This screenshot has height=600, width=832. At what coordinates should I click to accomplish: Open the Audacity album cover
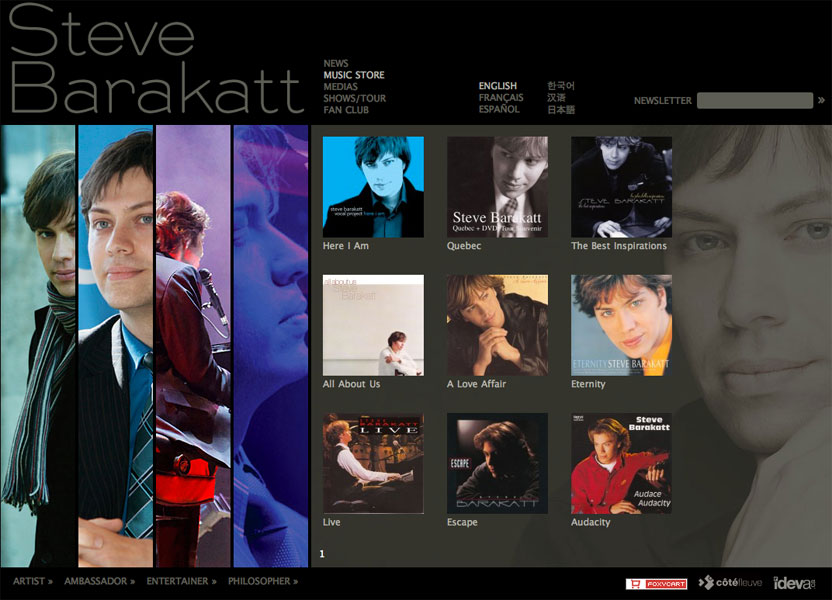621,463
